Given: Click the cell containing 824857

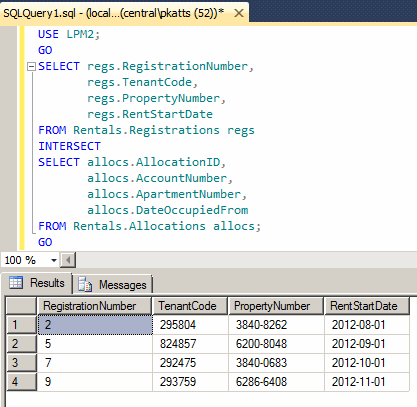Looking at the screenshot, I should 190,344.
